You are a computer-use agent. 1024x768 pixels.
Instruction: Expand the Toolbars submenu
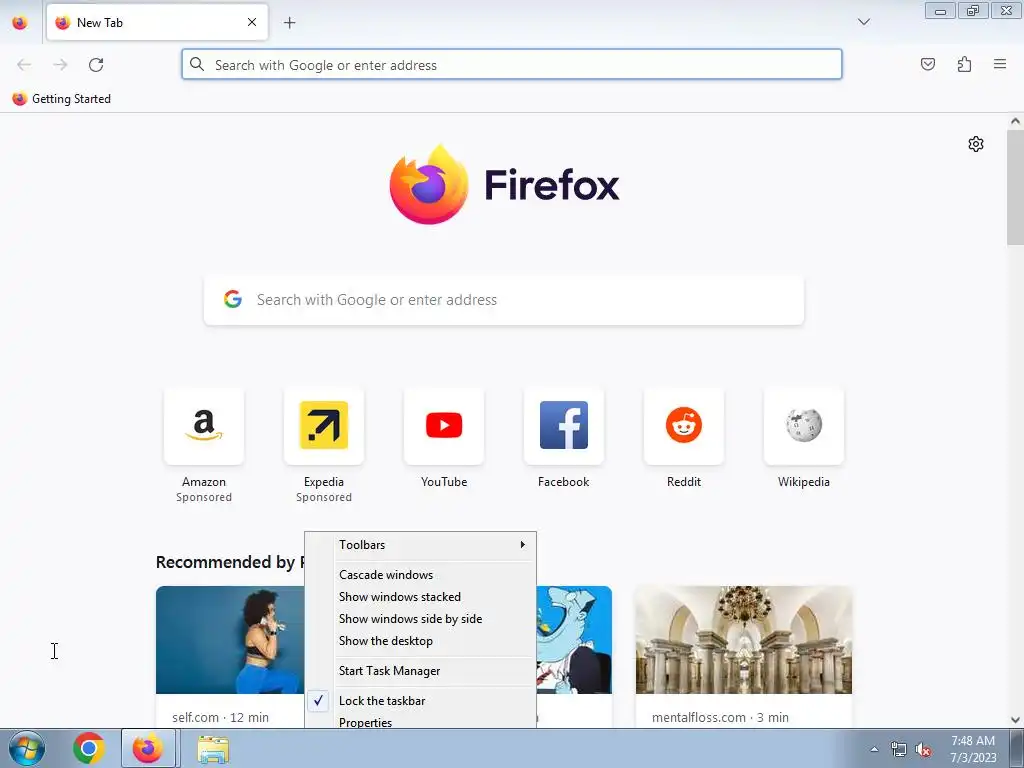click(x=421, y=545)
